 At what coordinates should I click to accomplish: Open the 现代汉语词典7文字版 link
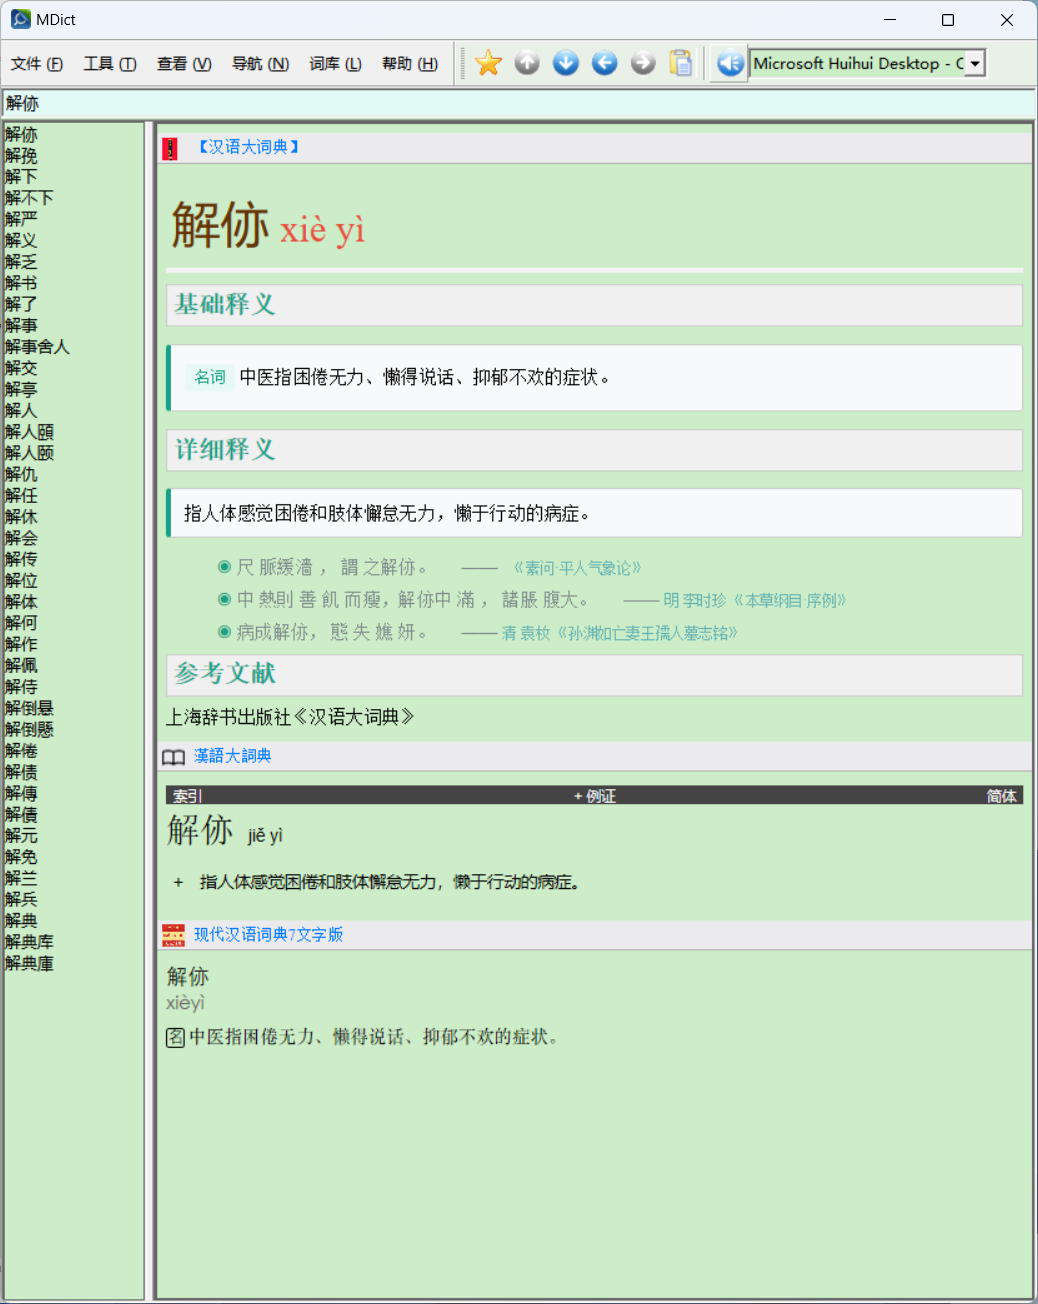click(x=268, y=934)
